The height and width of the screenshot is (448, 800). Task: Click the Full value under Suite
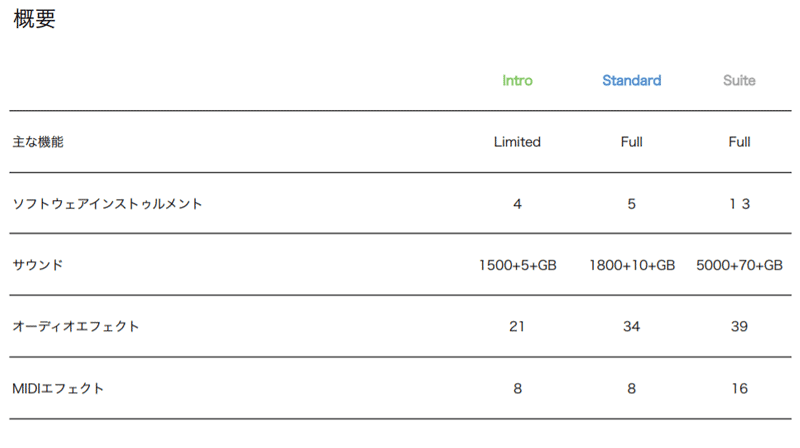[739, 142]
